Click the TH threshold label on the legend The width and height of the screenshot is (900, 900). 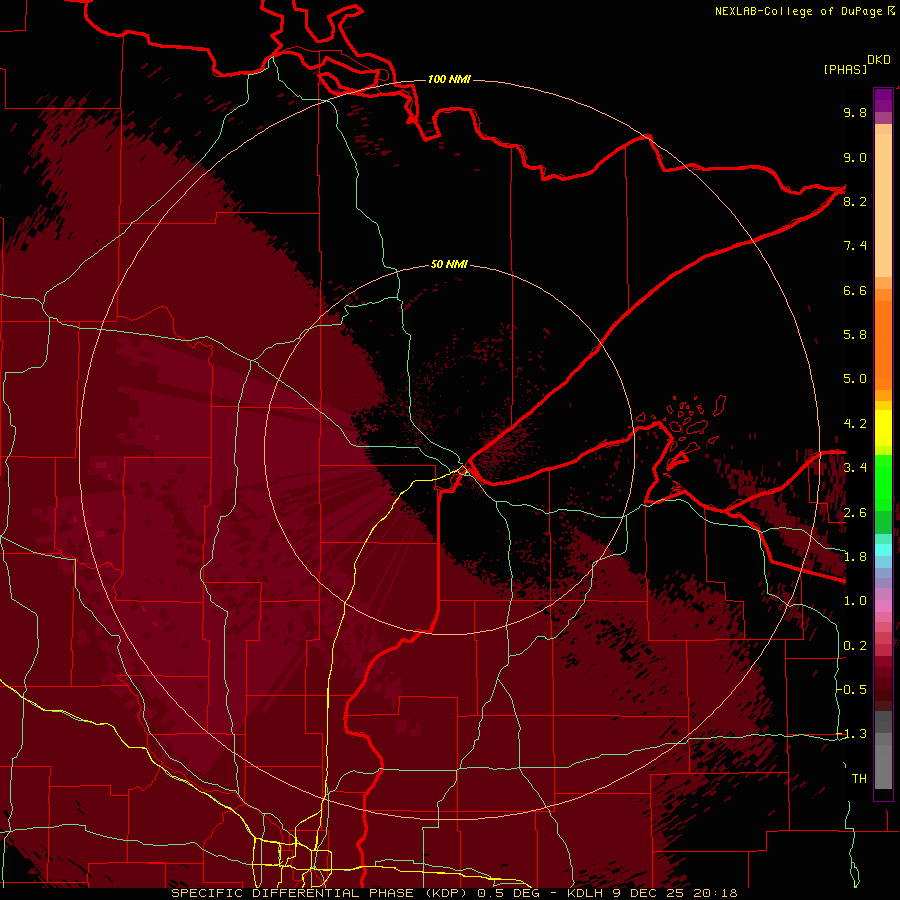tap(859, 779)
